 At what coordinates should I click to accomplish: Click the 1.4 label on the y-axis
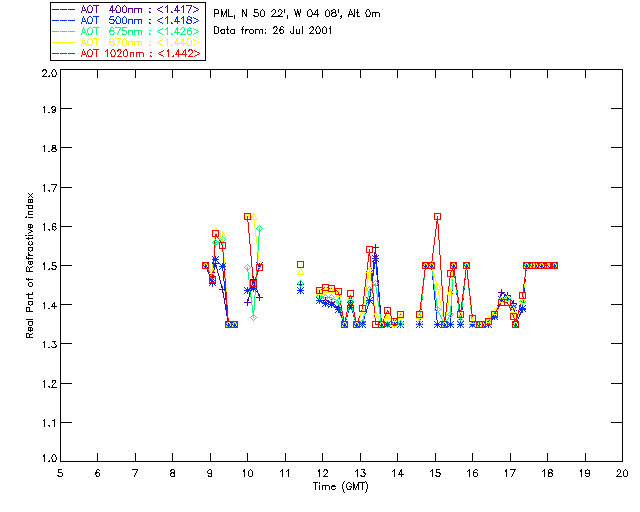49,305
